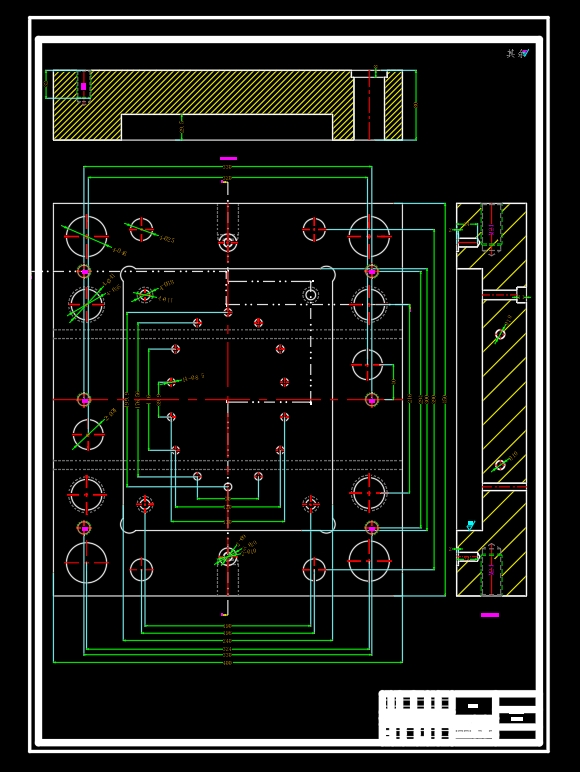Pick the large guide hole circle at top-left corner
580x772 pixels.
click(87, 236)
